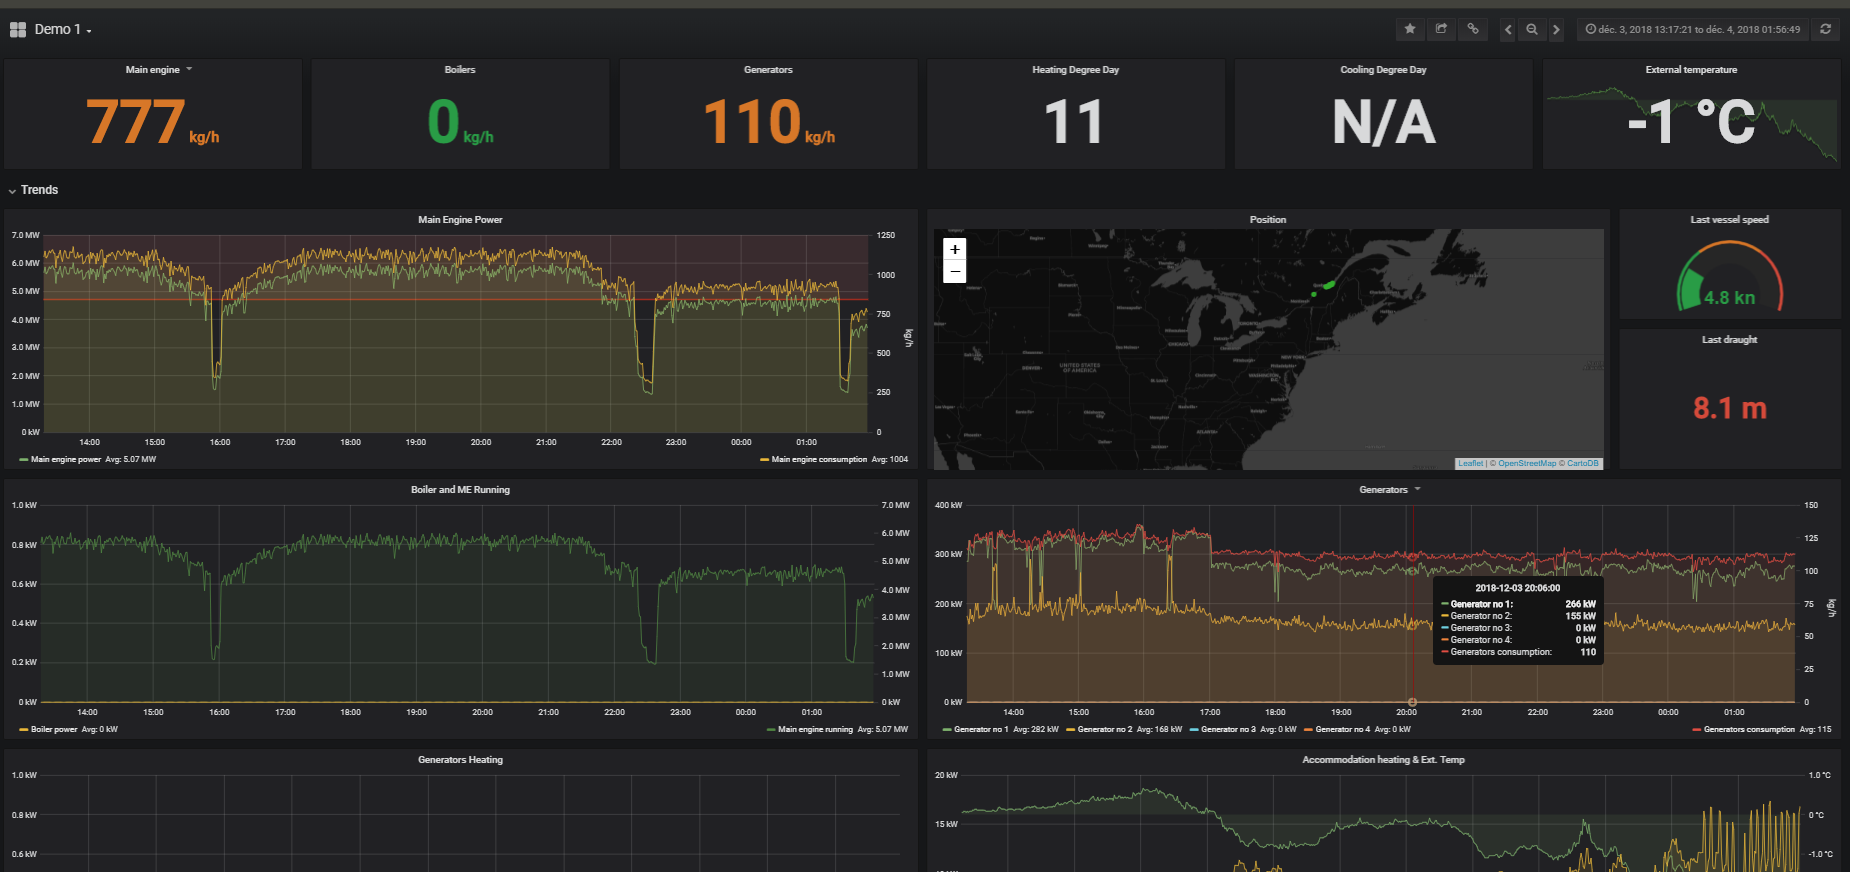Toggle Generator no 4 legend series
1850x872 pixels.
(1337, 730)
